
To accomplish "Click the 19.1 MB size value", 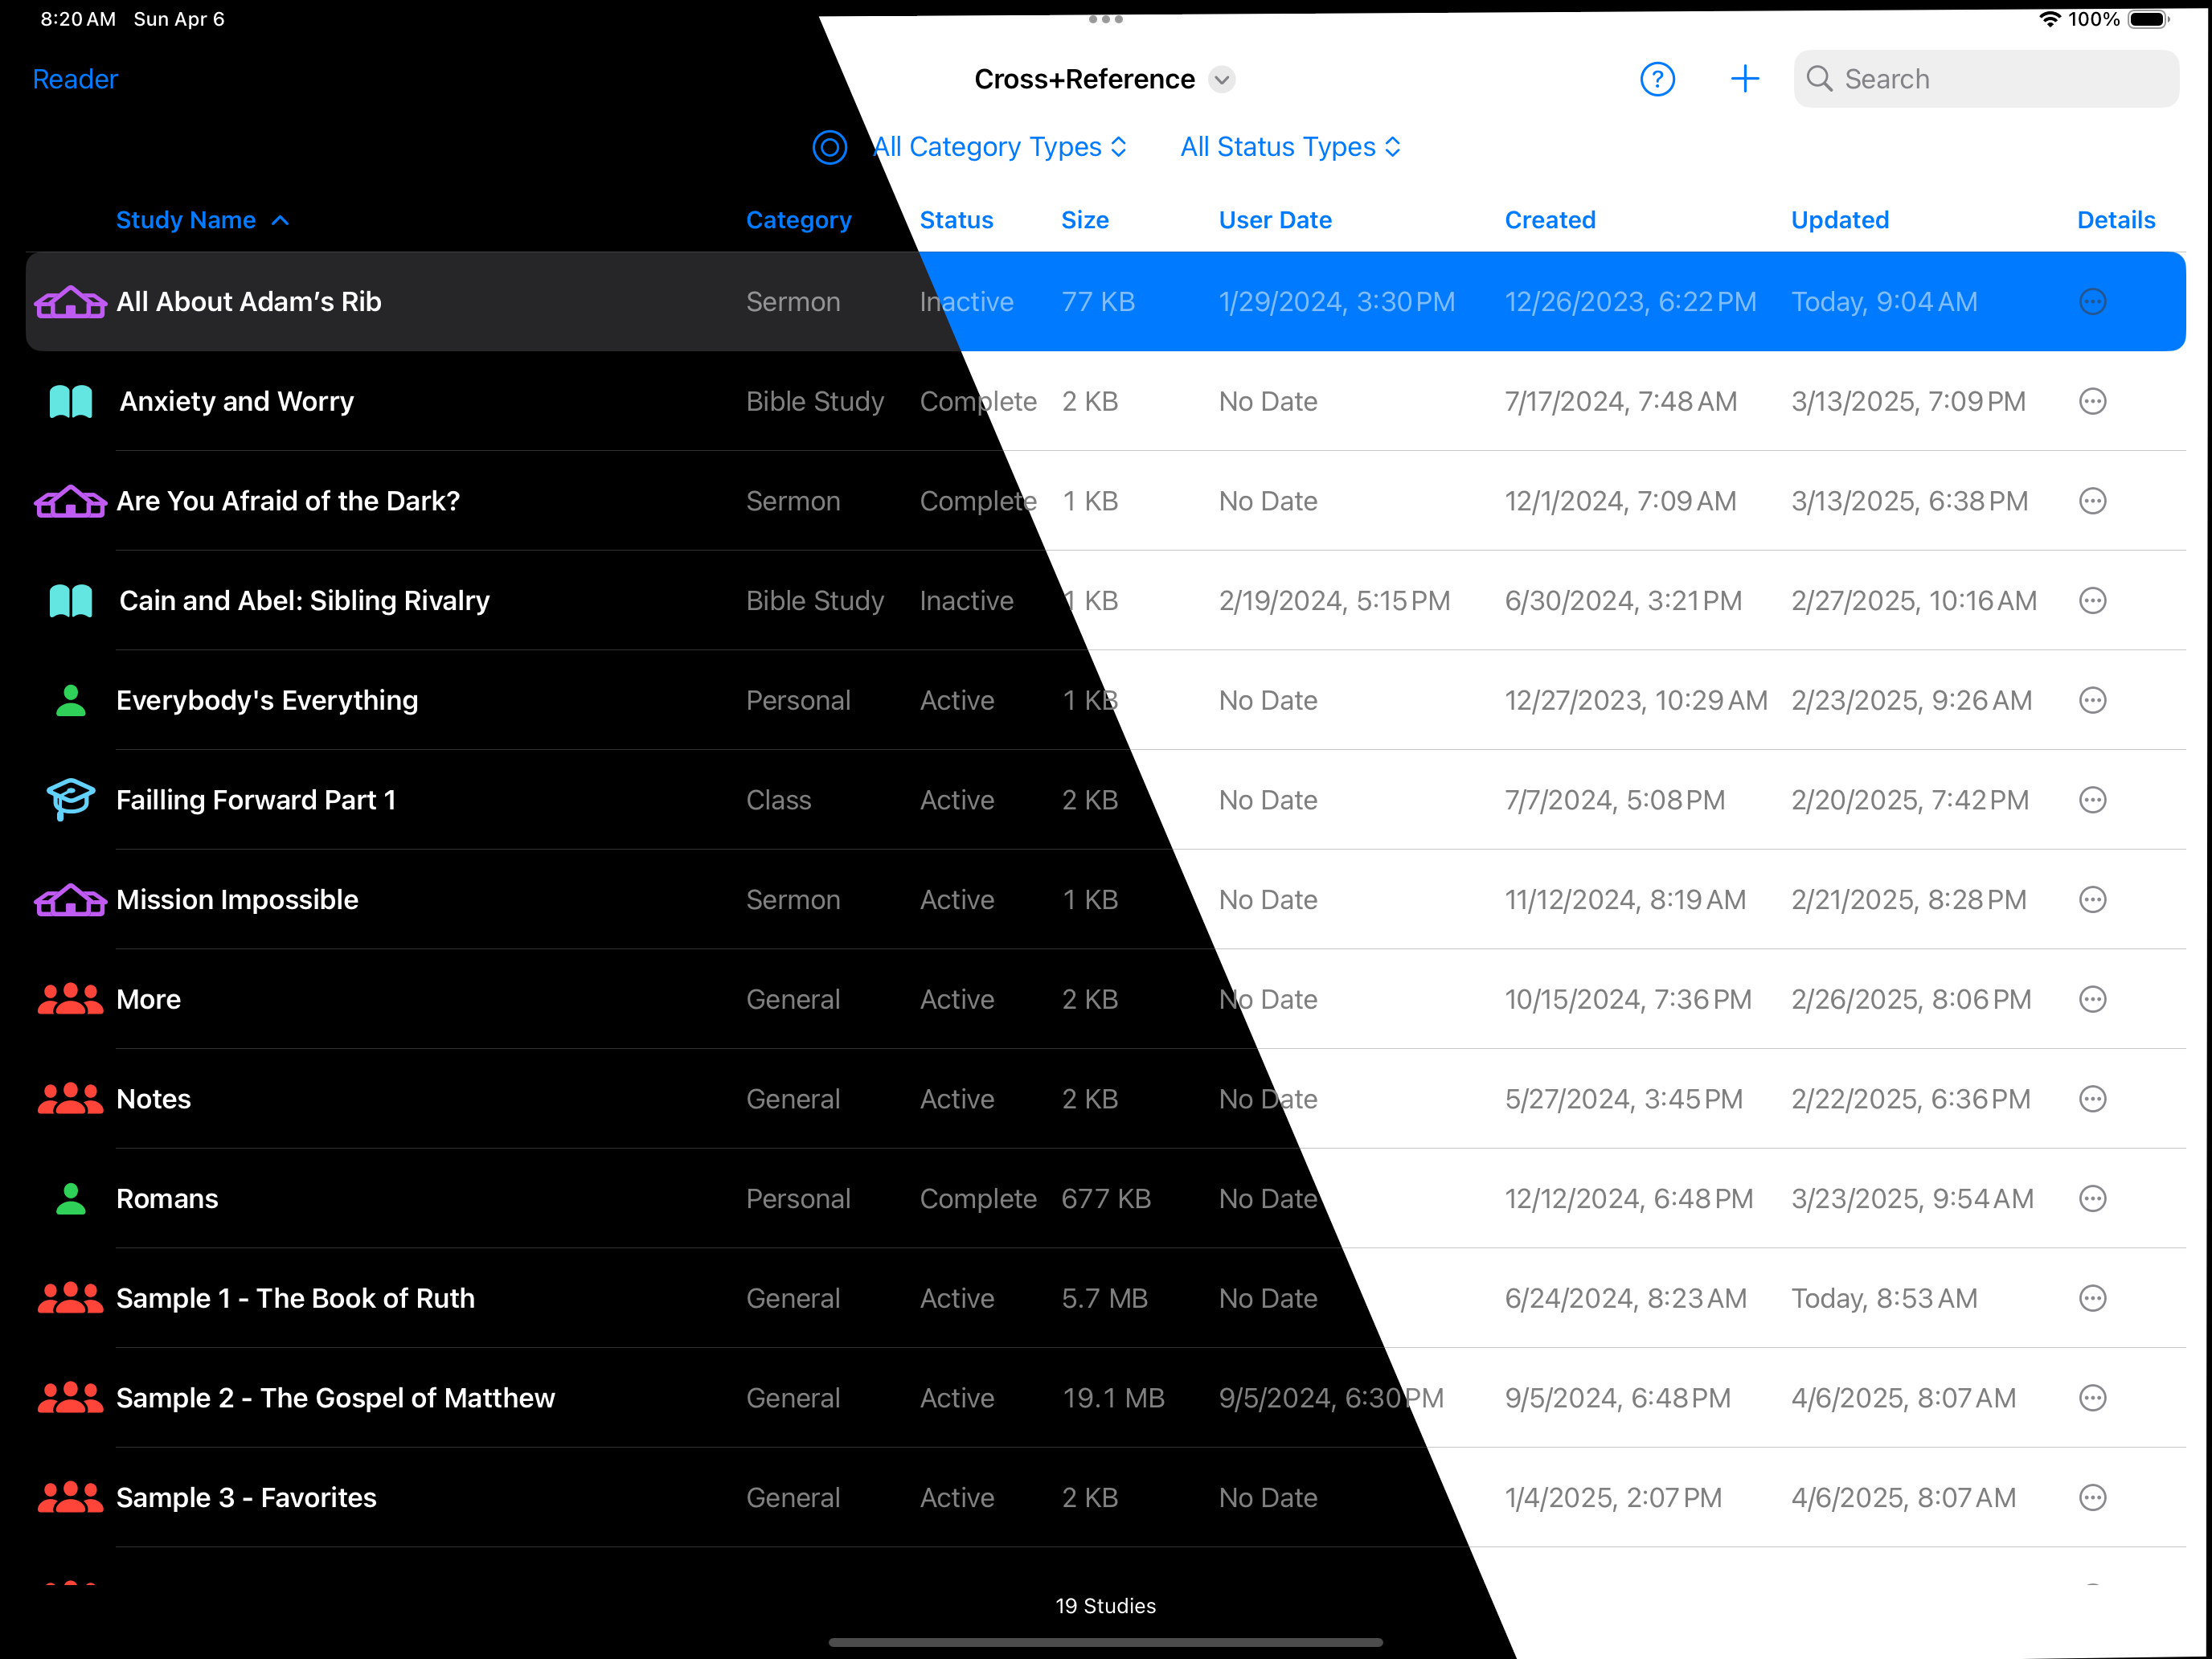I will pos(1113,1398).
